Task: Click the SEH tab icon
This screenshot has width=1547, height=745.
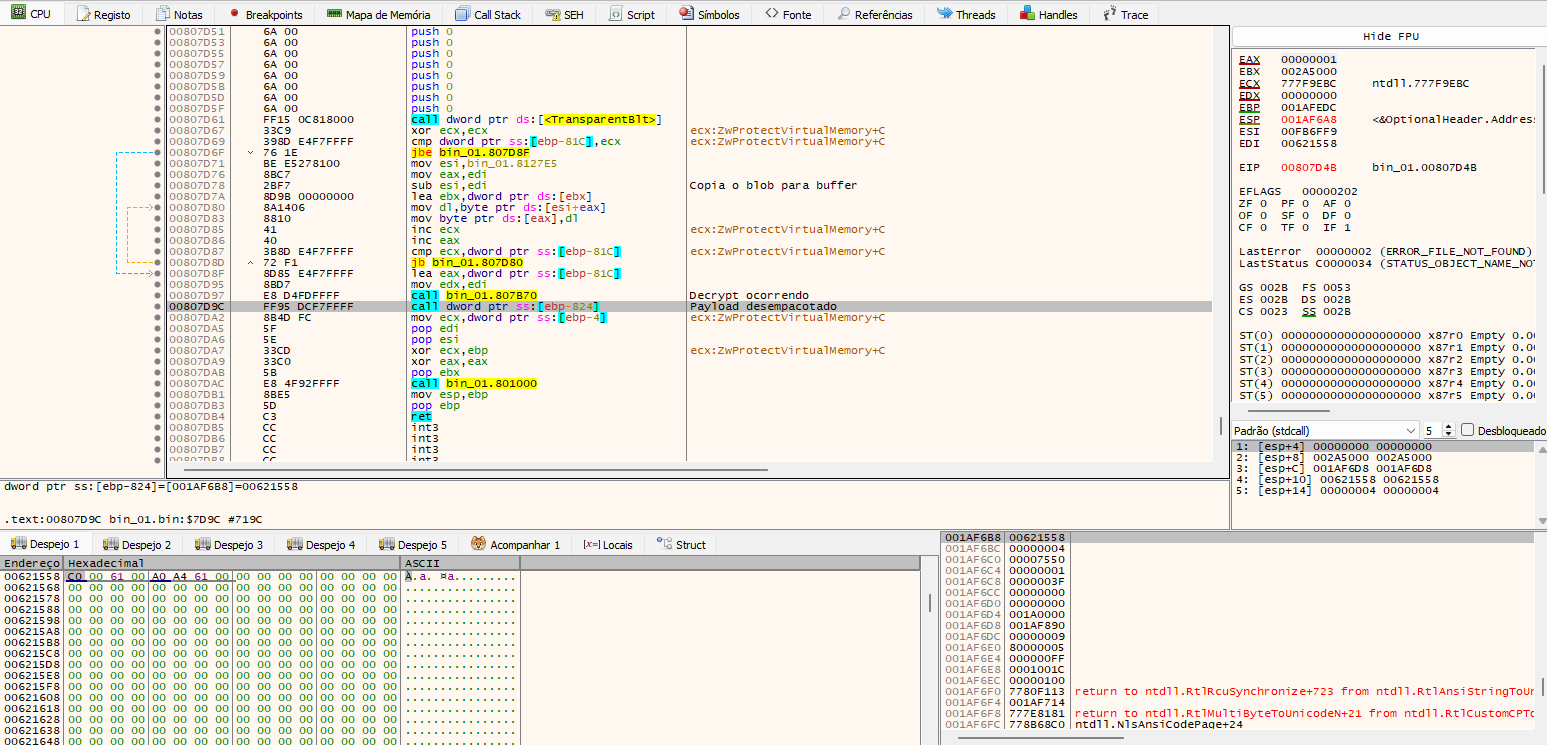Action: 552,15
